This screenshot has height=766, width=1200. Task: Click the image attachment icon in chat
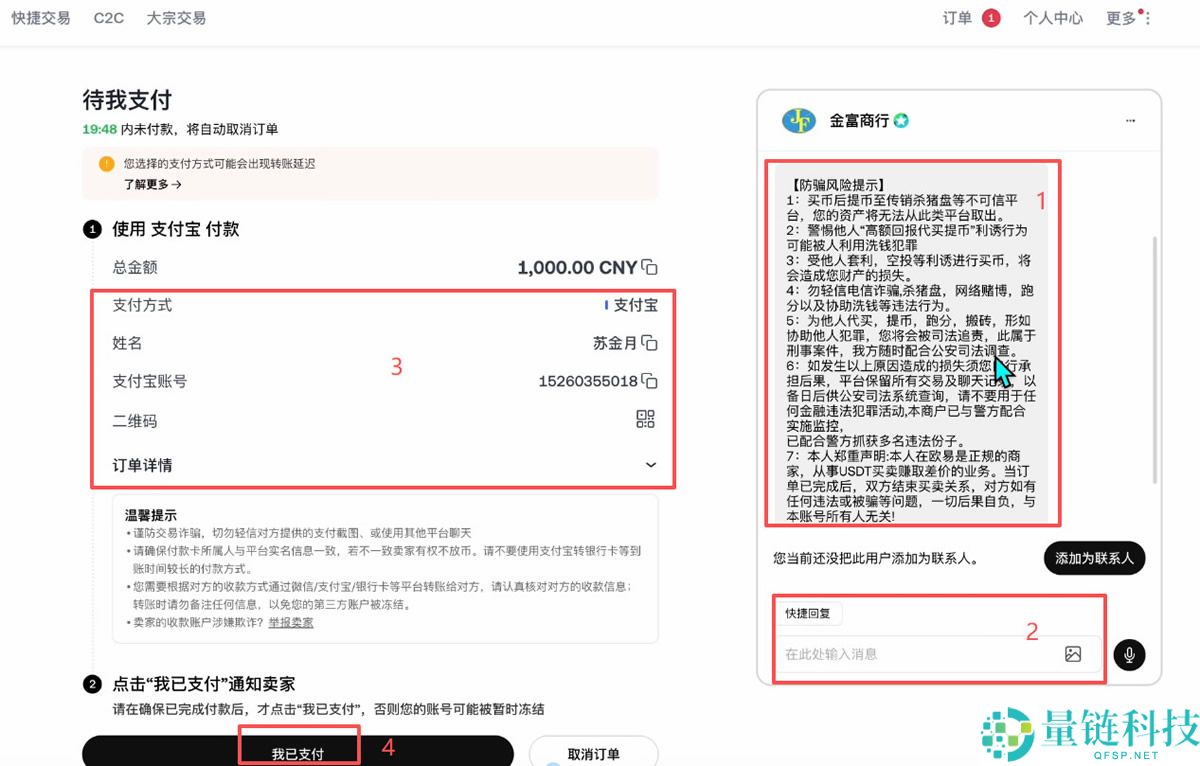click(x=1073, y=654)
